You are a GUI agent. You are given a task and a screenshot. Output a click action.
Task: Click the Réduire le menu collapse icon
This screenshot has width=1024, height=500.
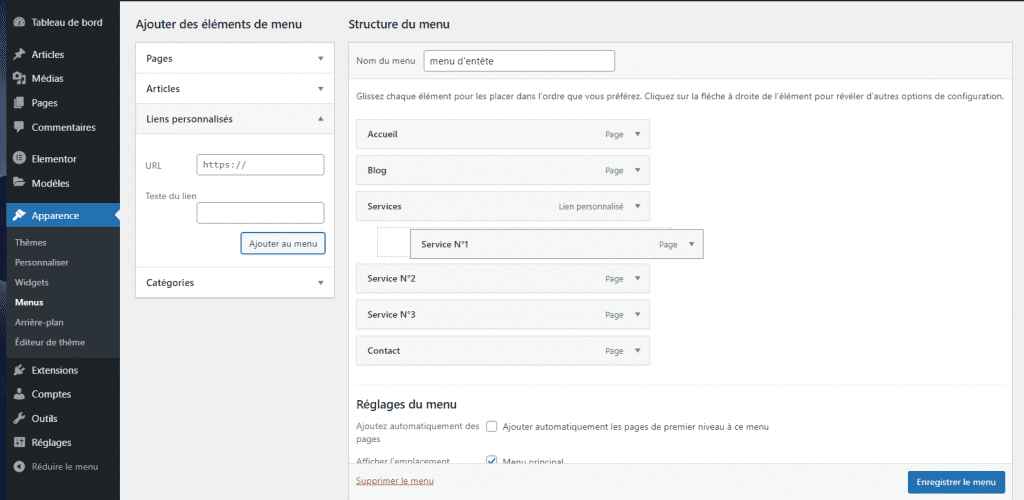[19, 467]
